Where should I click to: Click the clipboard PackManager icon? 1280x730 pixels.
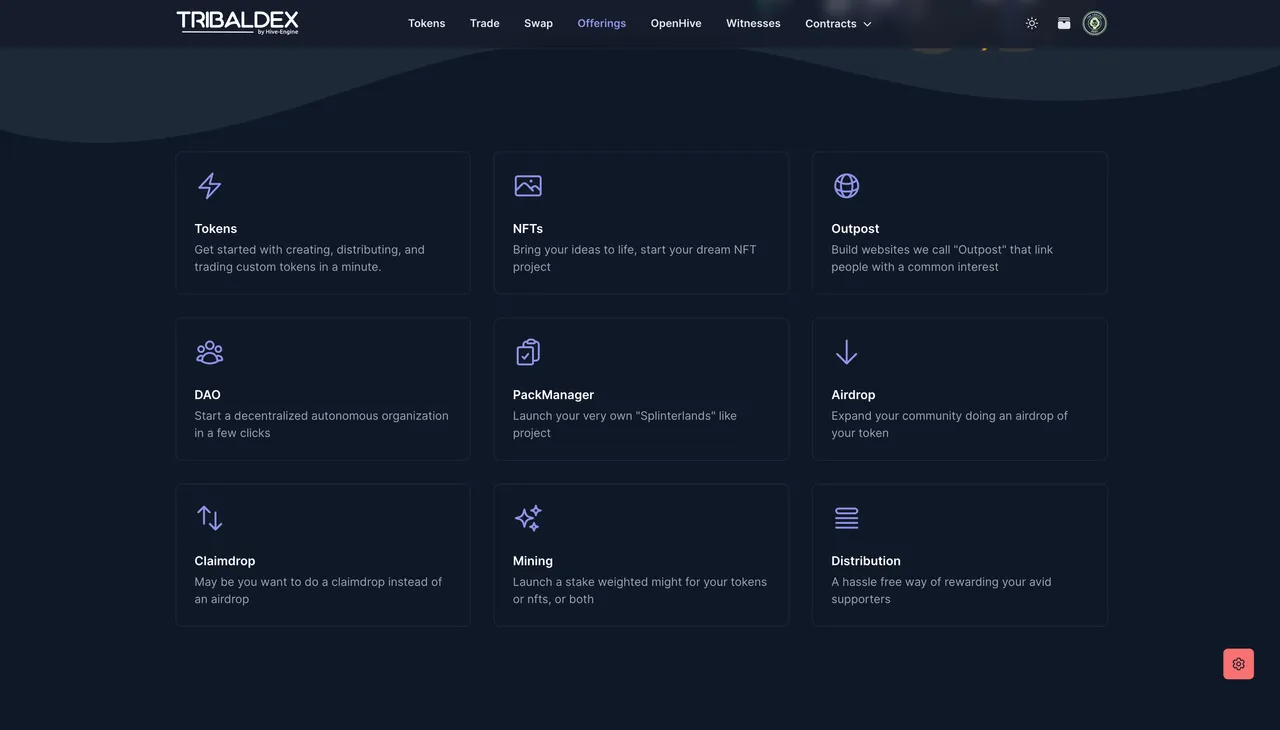pos(528,352)
